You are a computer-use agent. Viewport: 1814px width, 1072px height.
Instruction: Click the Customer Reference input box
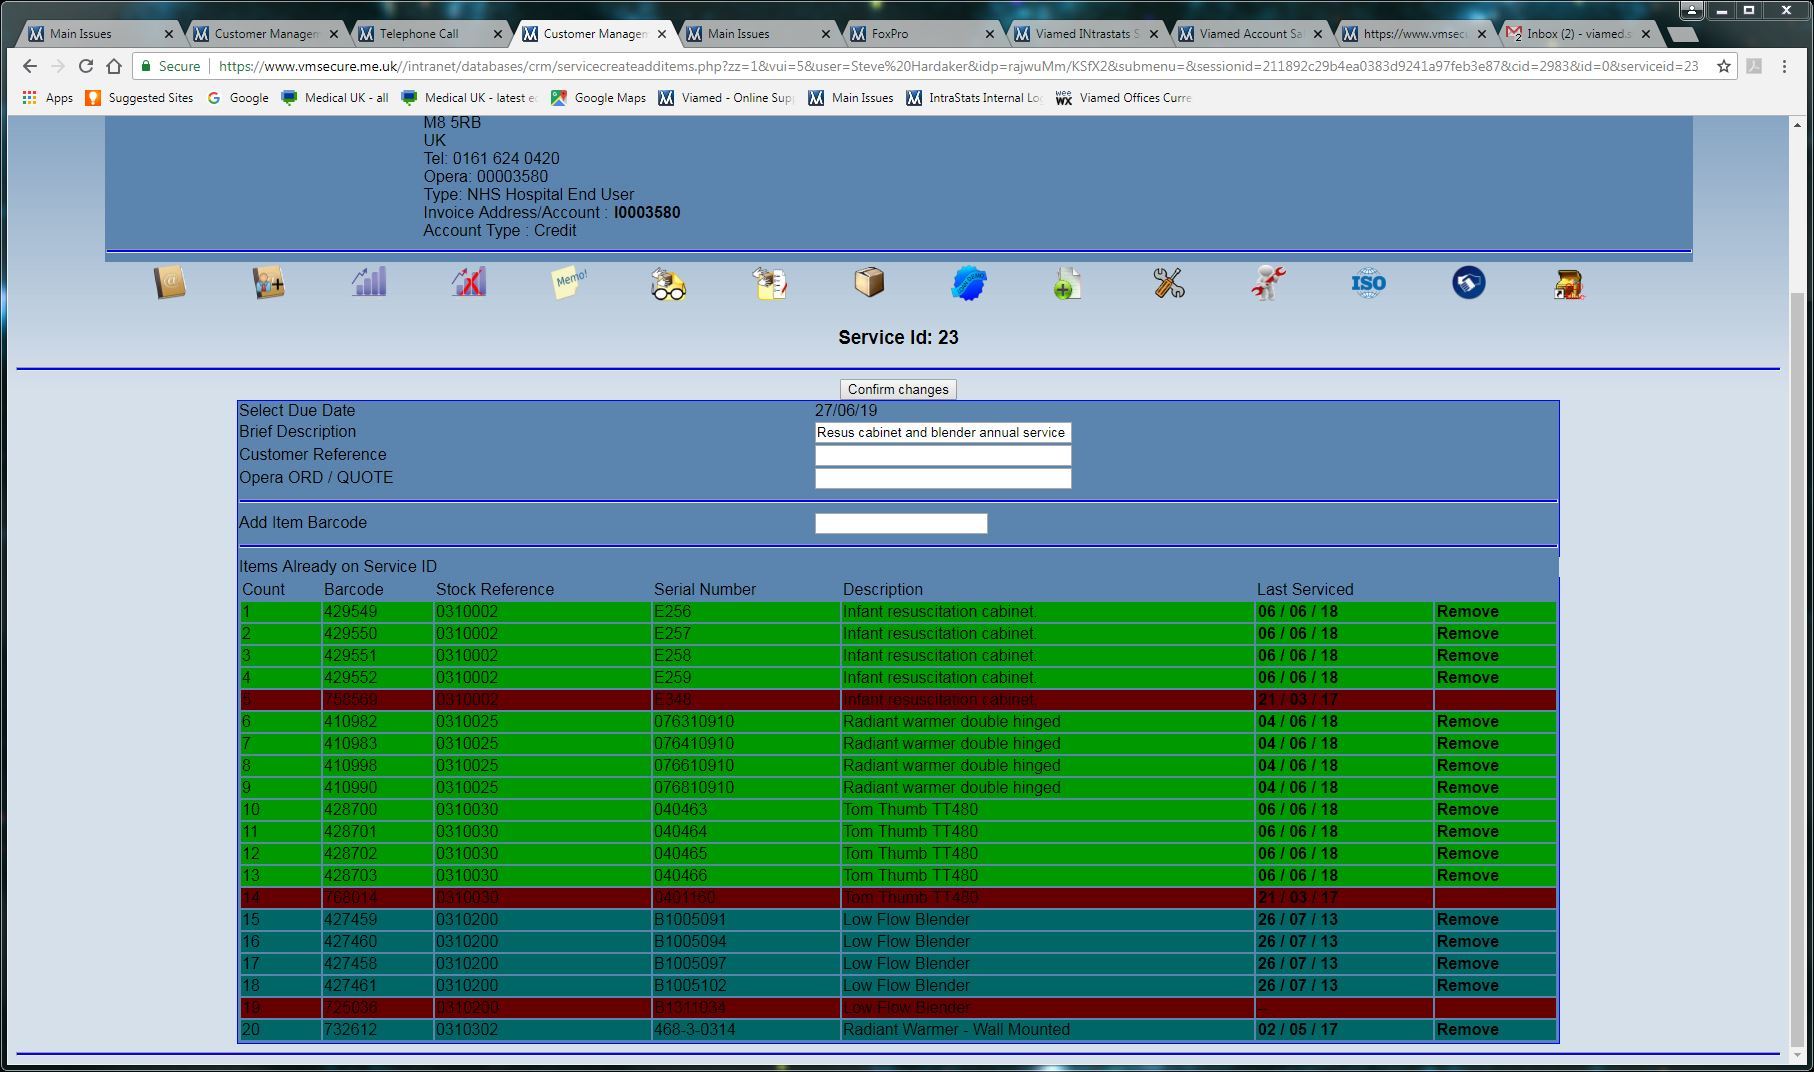click(x=942, y=456)
